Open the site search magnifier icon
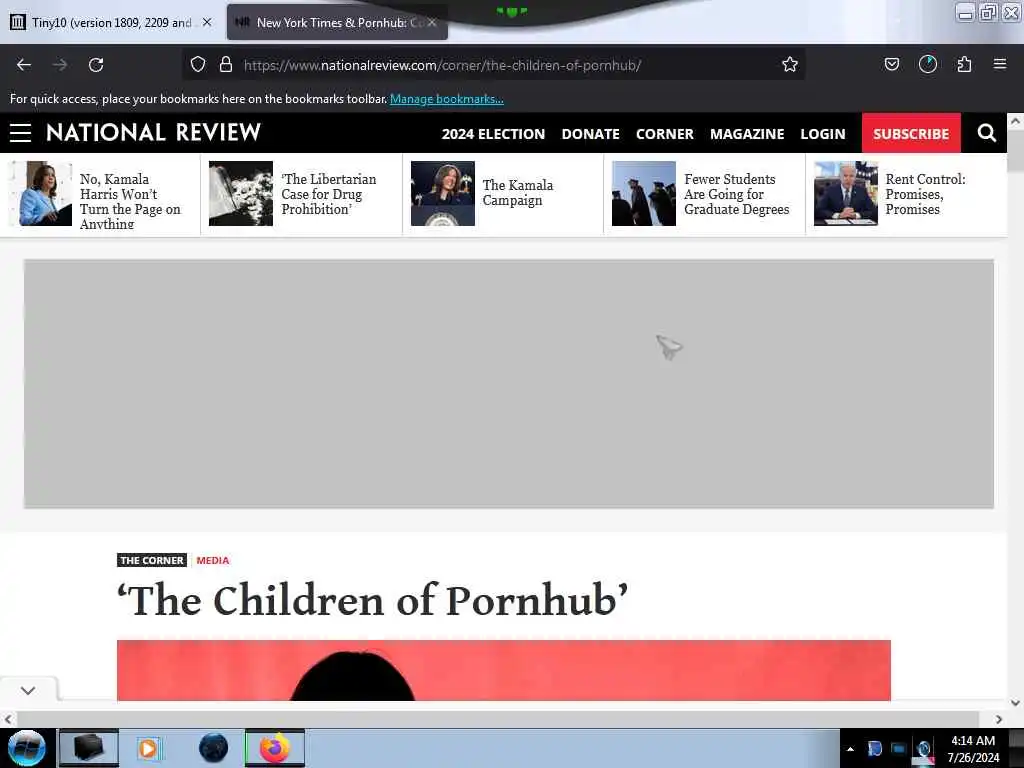 click(986, 133)
